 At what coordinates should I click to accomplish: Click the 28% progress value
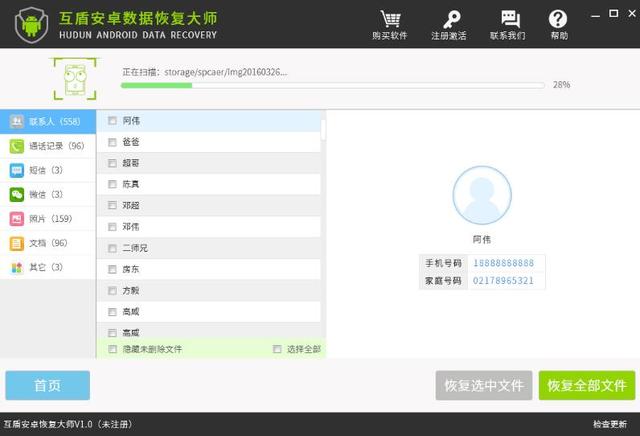[562, 85]
